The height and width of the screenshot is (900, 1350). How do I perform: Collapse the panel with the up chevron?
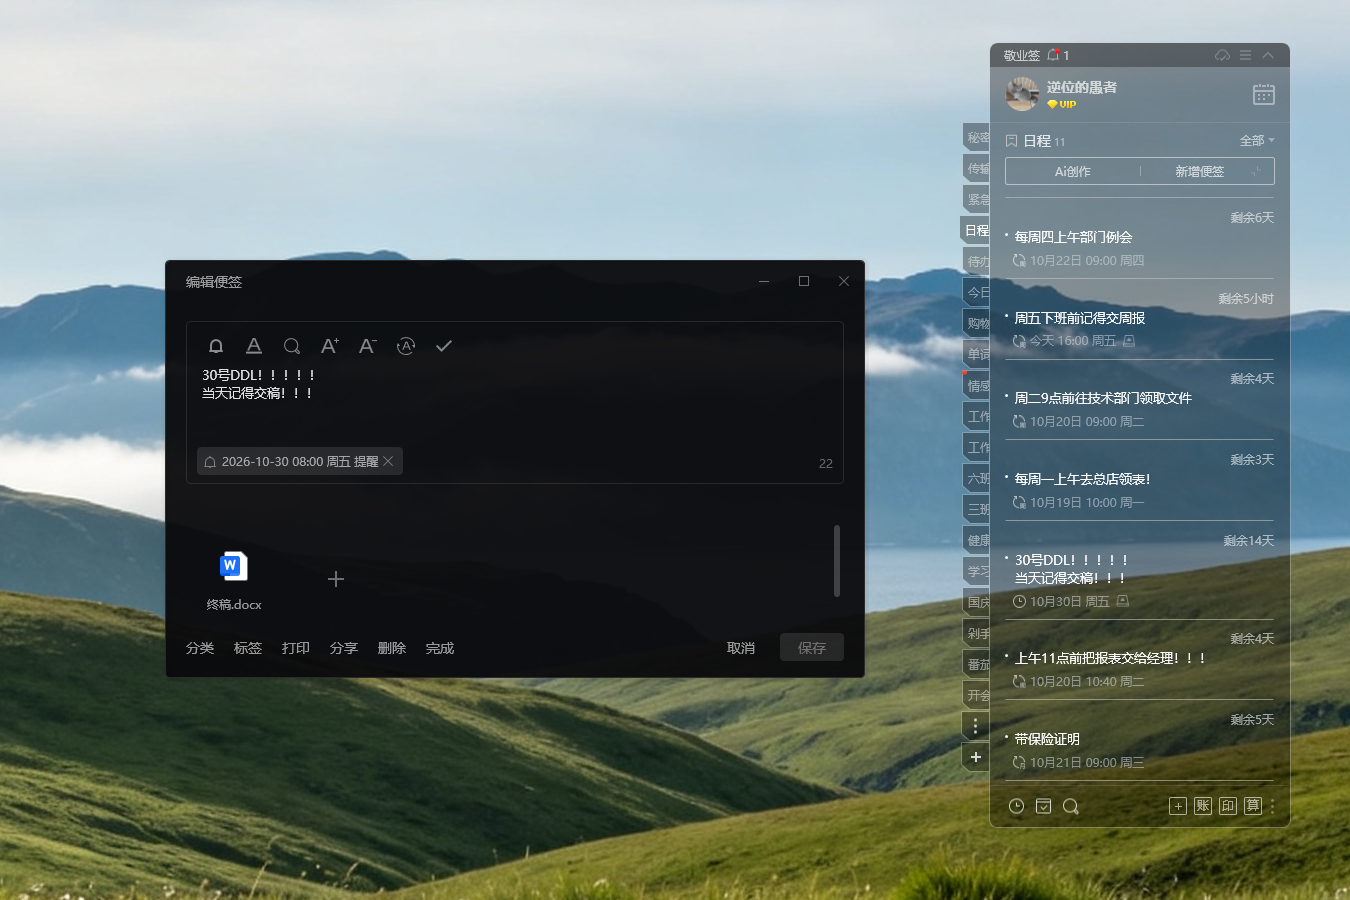click(1268, 55)
